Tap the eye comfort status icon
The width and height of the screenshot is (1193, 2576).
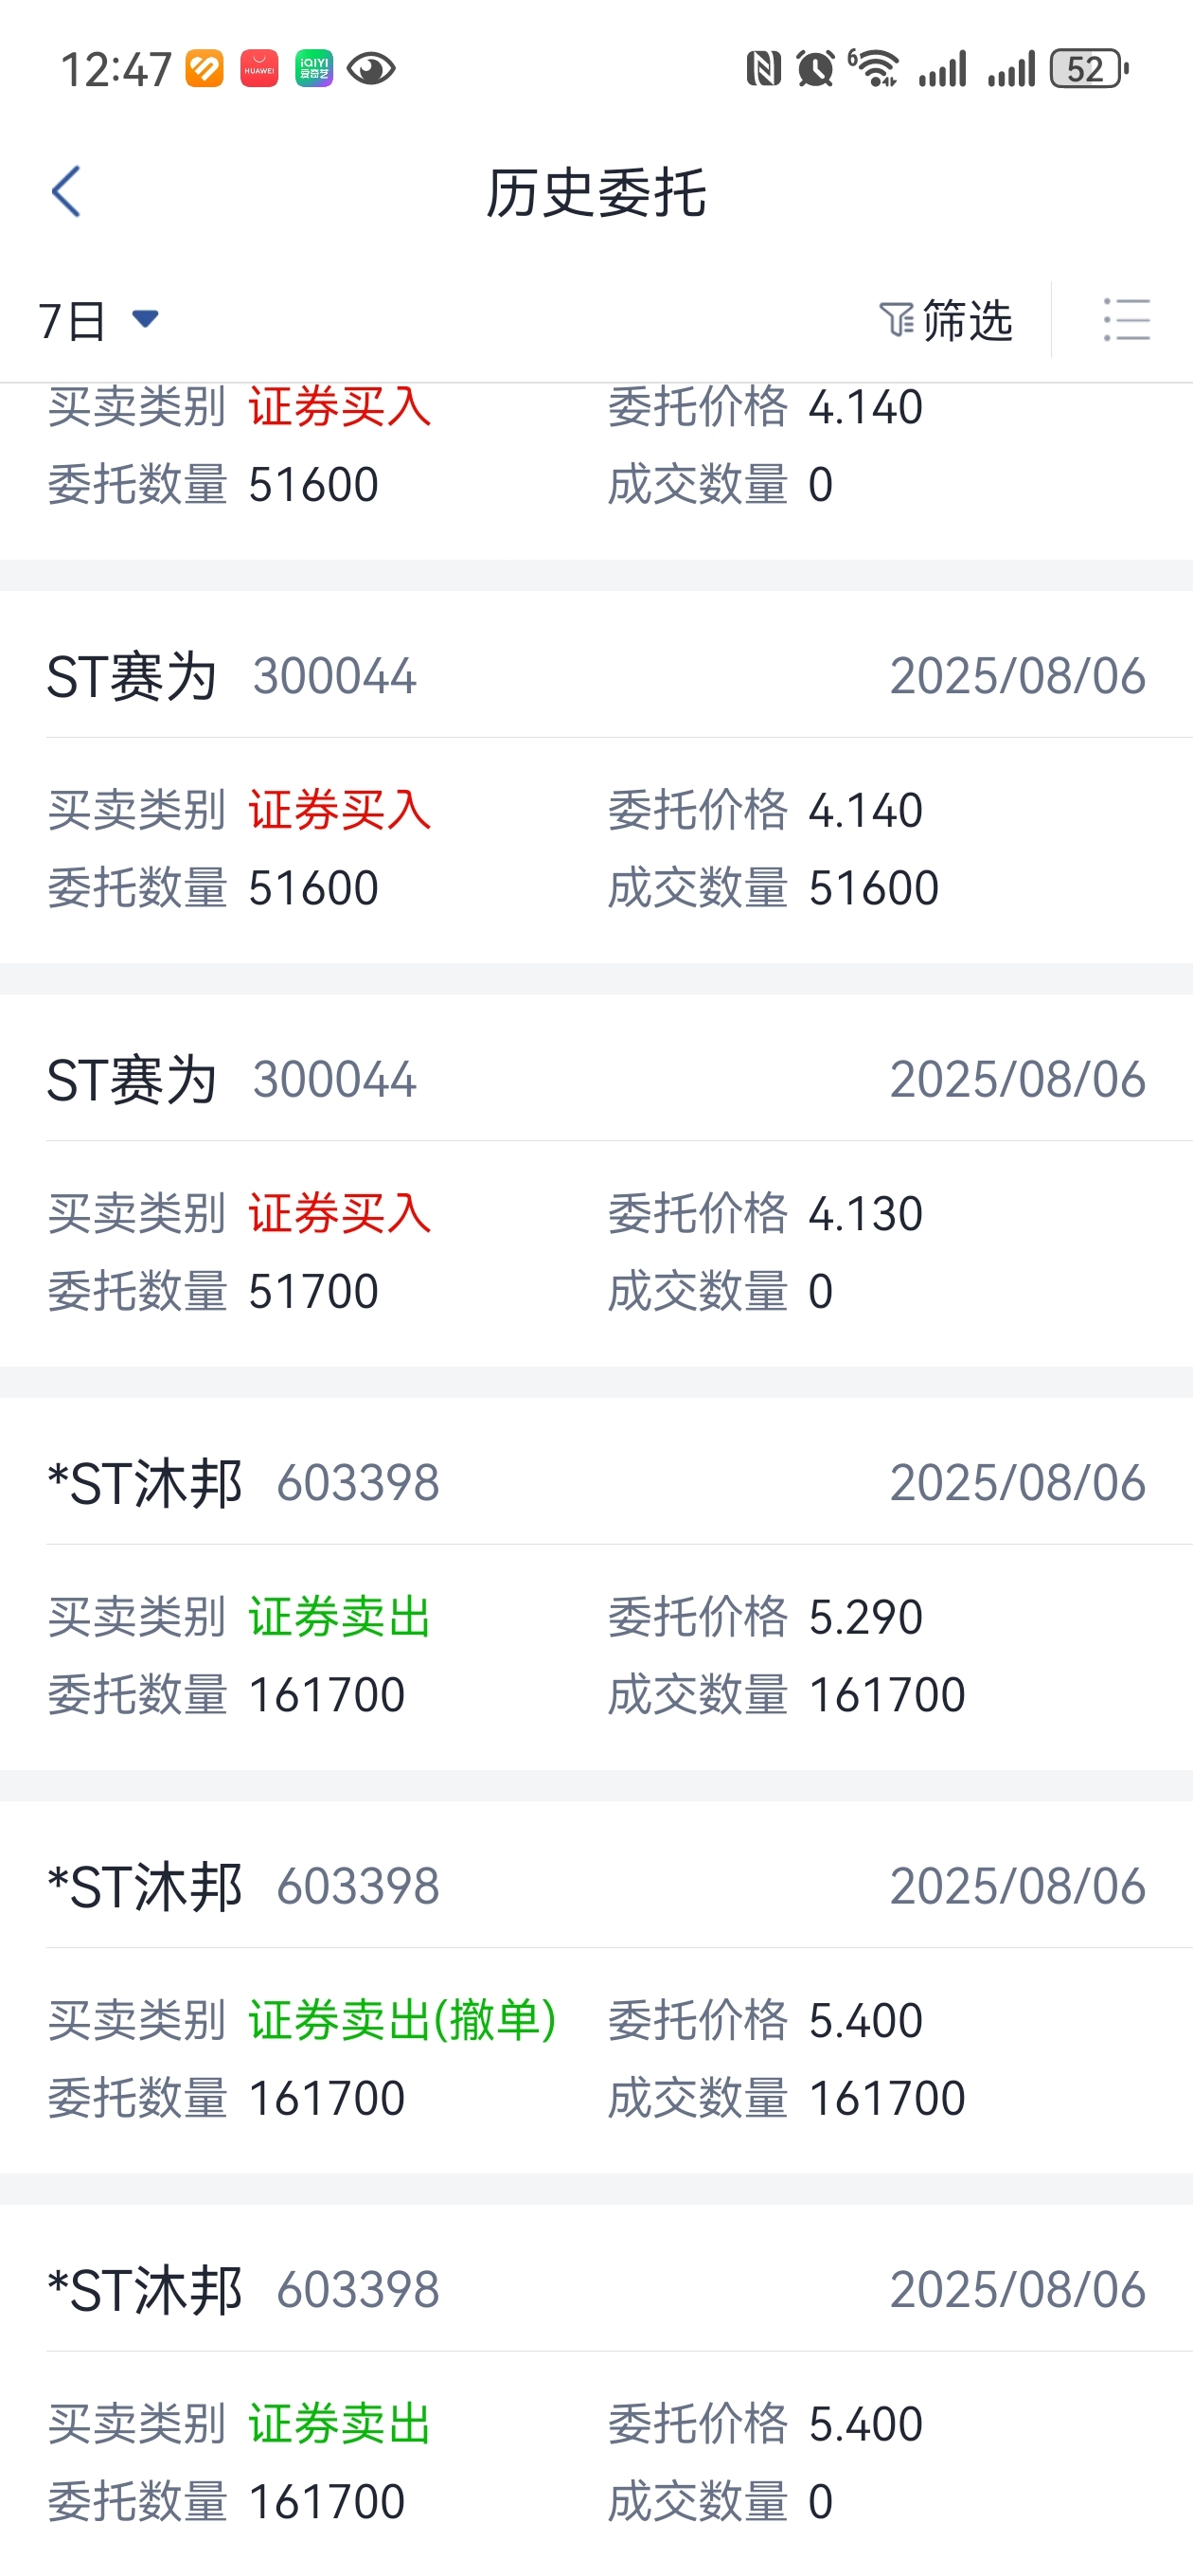[371, 69]
